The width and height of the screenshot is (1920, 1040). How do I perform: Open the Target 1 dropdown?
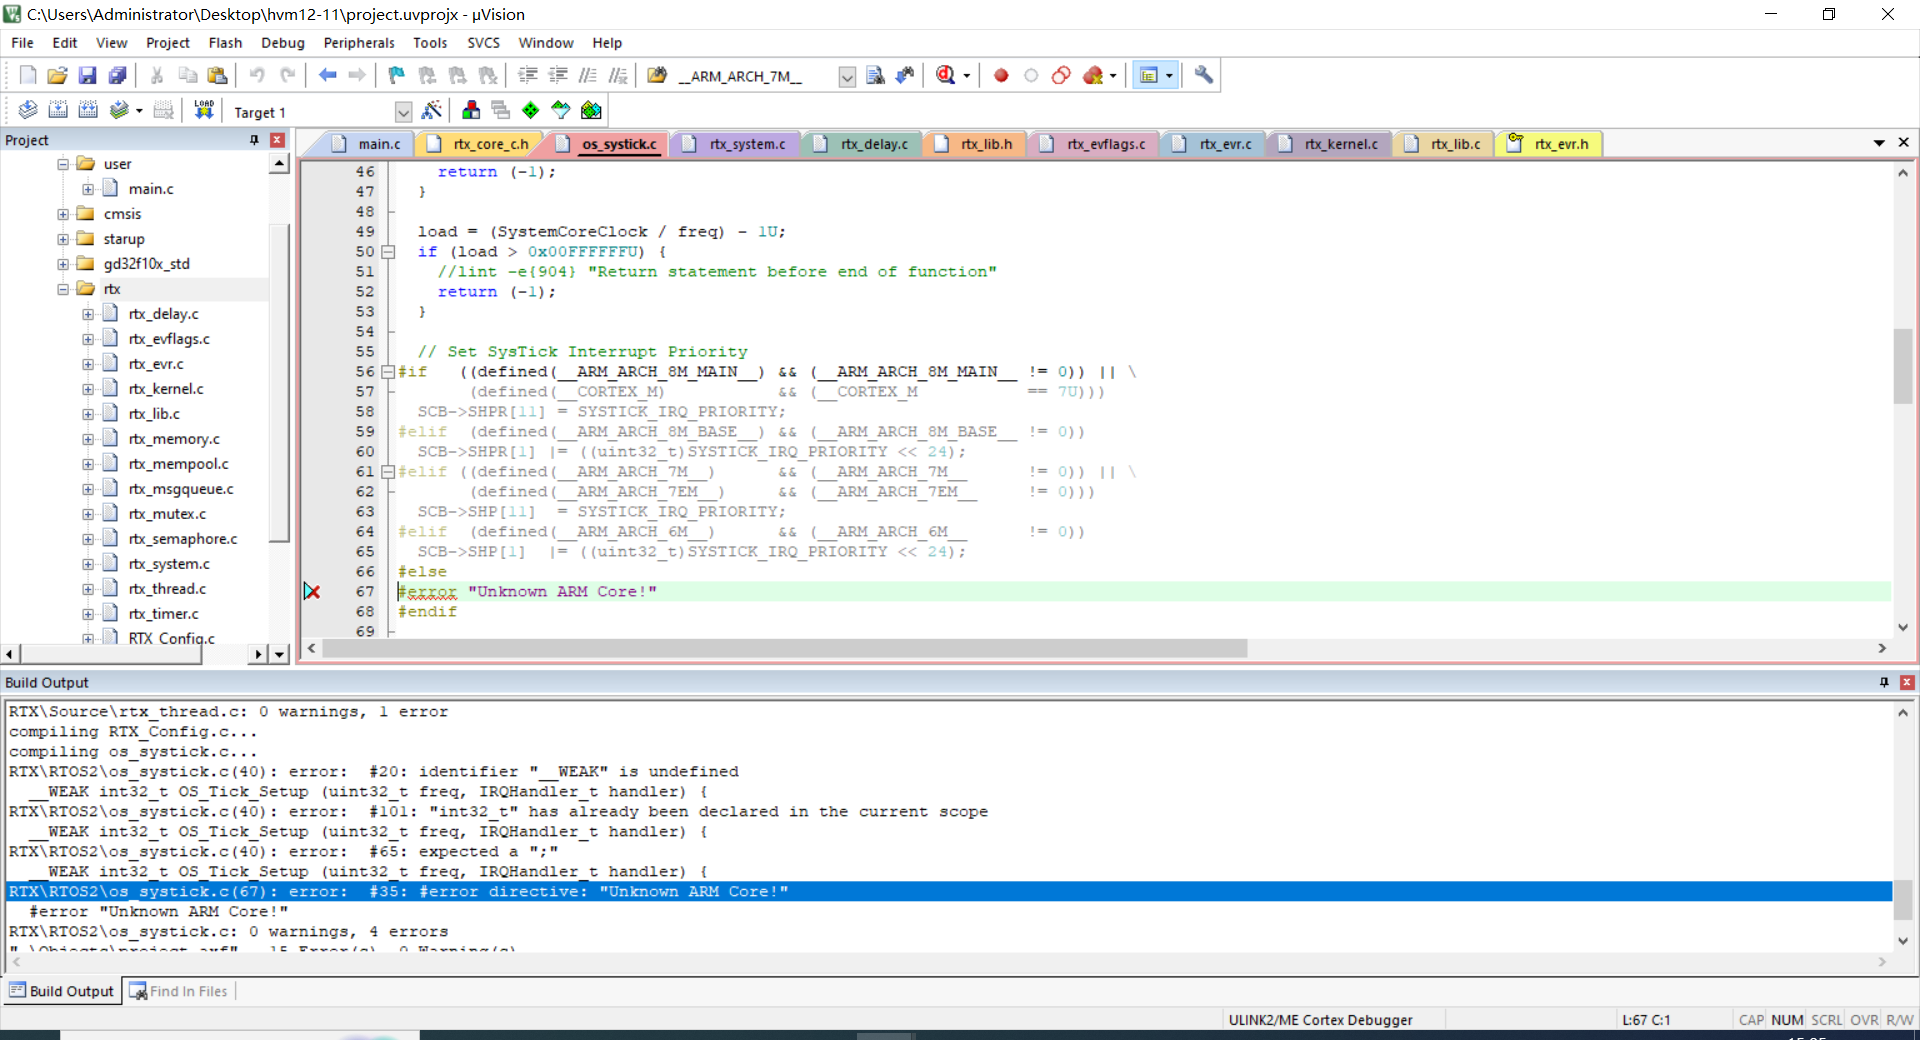(x=403, y=112)
